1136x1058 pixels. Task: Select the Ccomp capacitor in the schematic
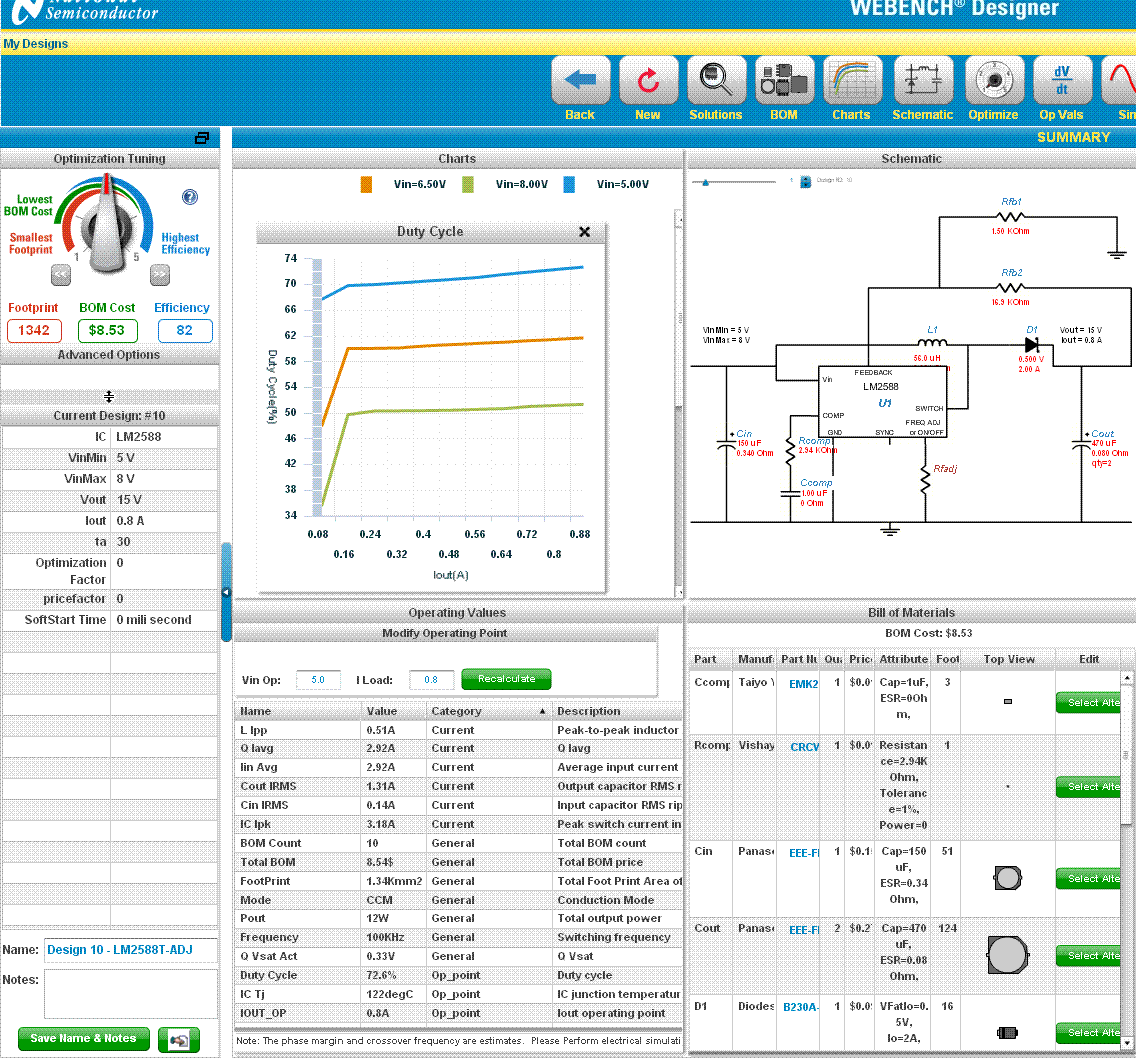[790, 494]
